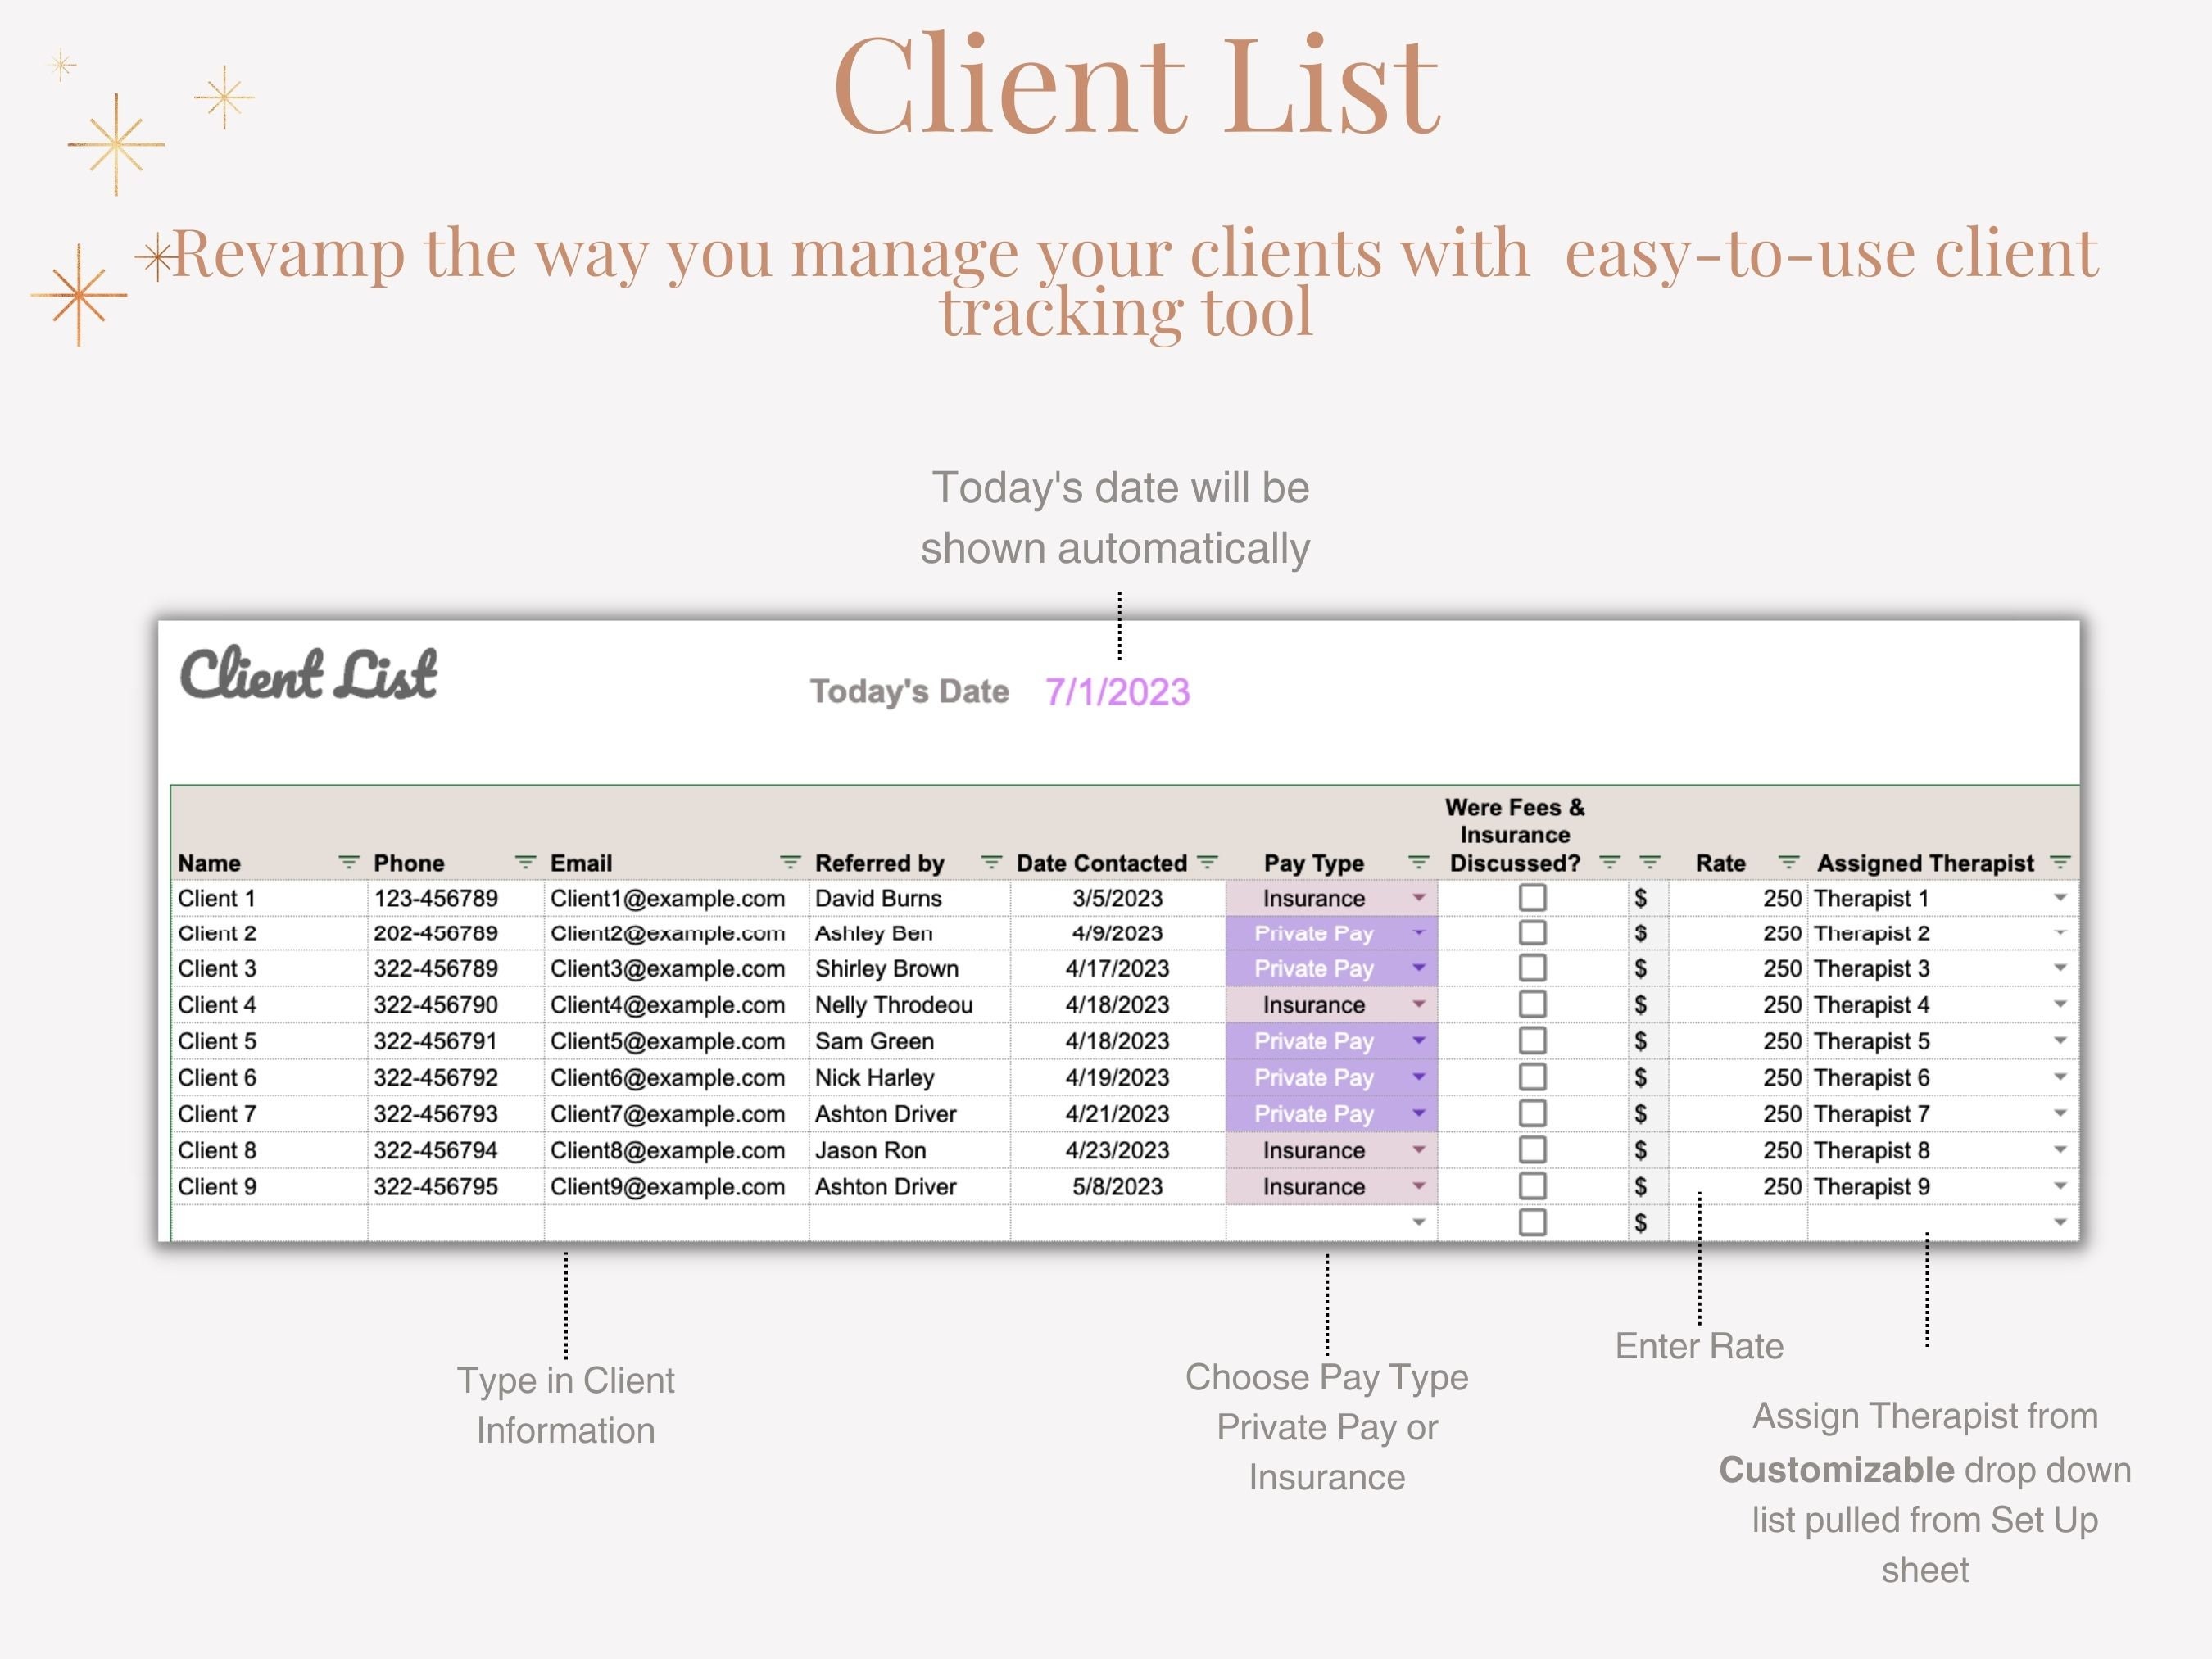Open the Assigned Therapist dropdown for Client 3
Screen dimensions: 2212x1659
(2060, 968)
